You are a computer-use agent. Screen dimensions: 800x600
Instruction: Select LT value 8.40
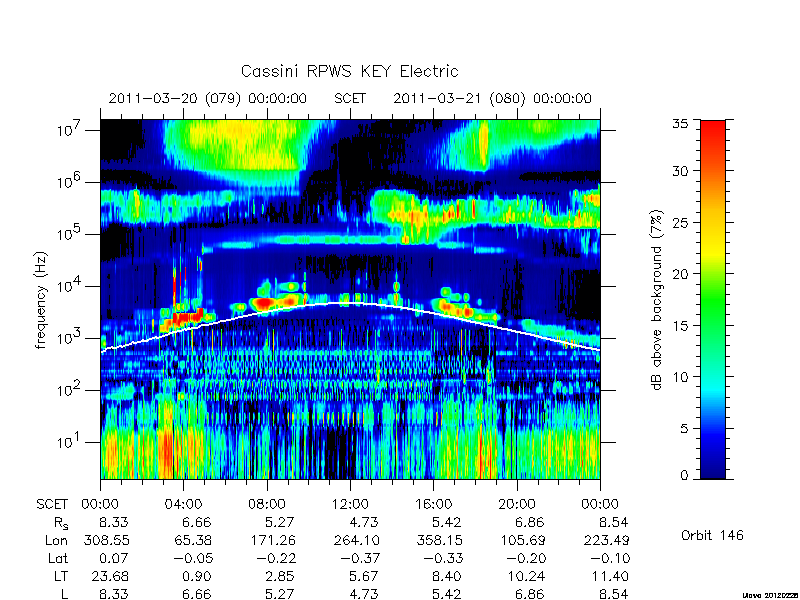pyautogui.click(x=446, y=576)
